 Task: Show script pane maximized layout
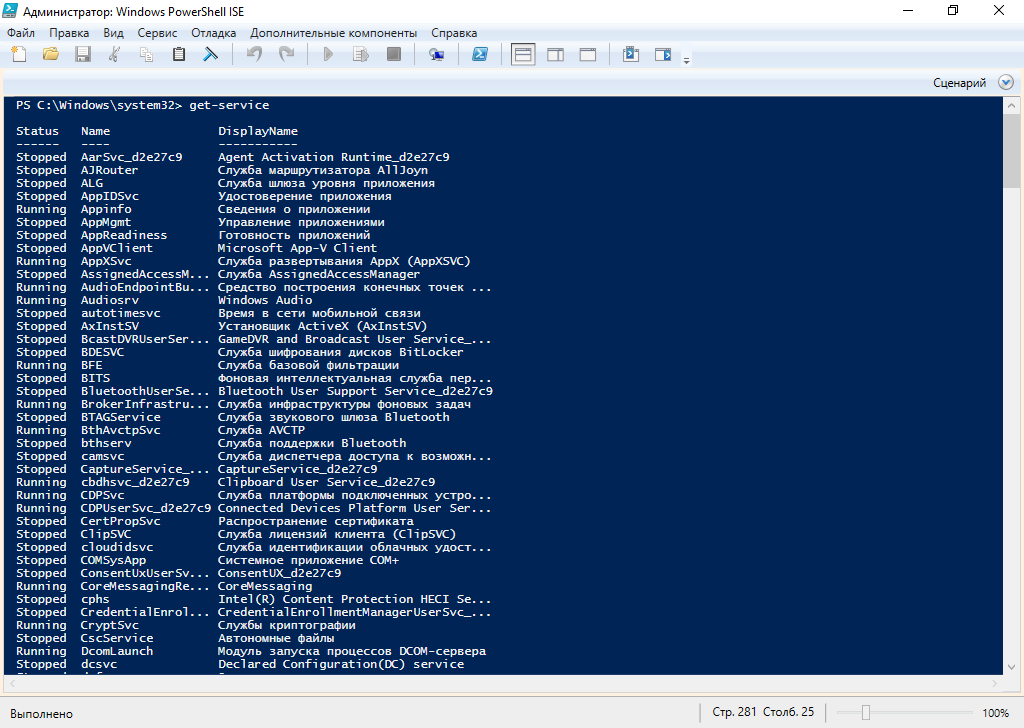point(587,55)
